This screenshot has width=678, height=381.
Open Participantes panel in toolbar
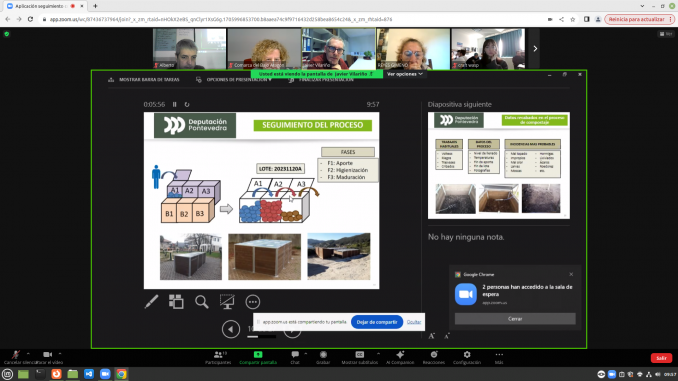click(x=218, y=358)
